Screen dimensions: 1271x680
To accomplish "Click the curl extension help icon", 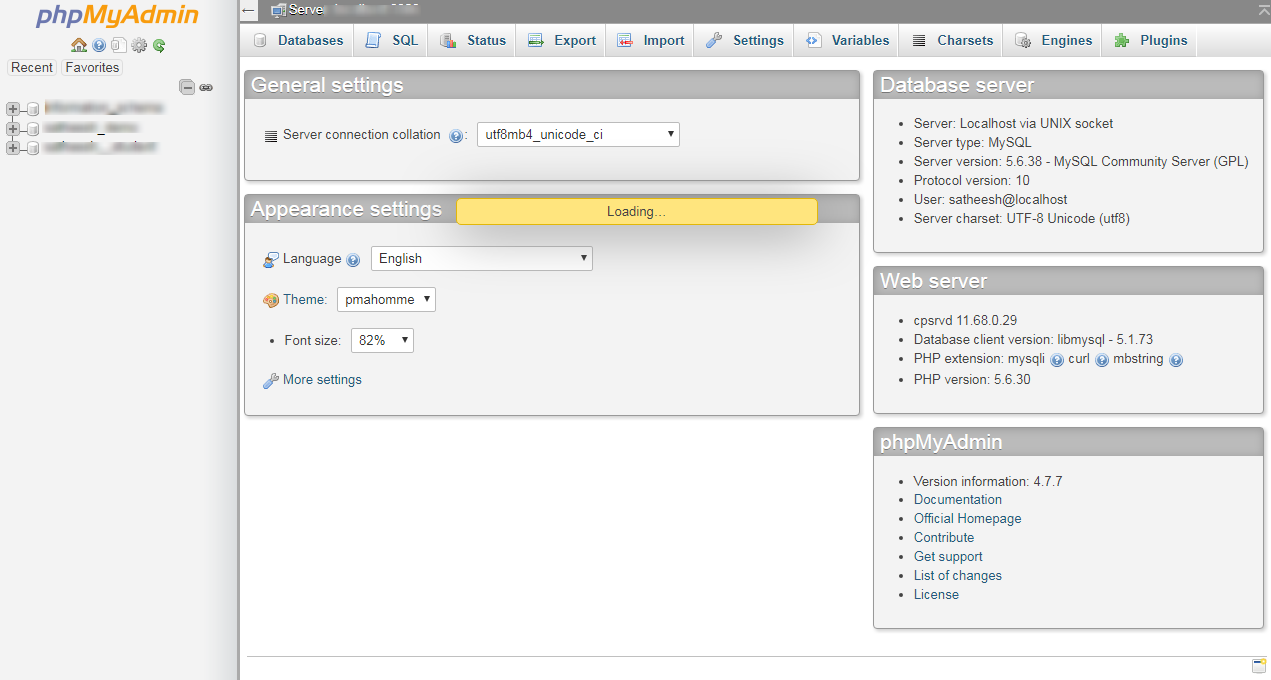I will point(1102,360).
